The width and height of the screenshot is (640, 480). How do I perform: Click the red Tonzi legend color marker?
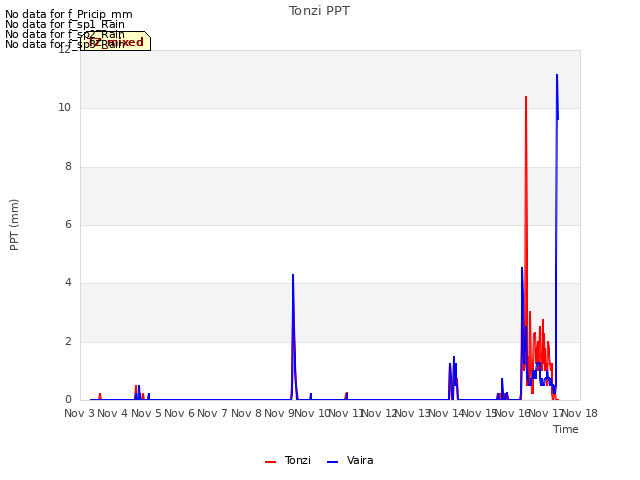[x=271, y=462]
